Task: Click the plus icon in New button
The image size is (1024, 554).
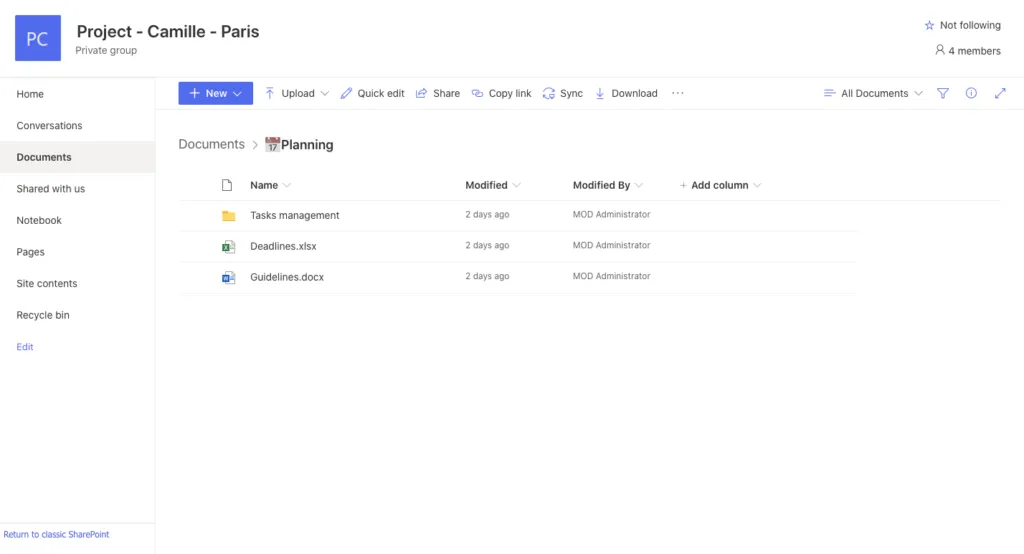Action: pos(195,93)
